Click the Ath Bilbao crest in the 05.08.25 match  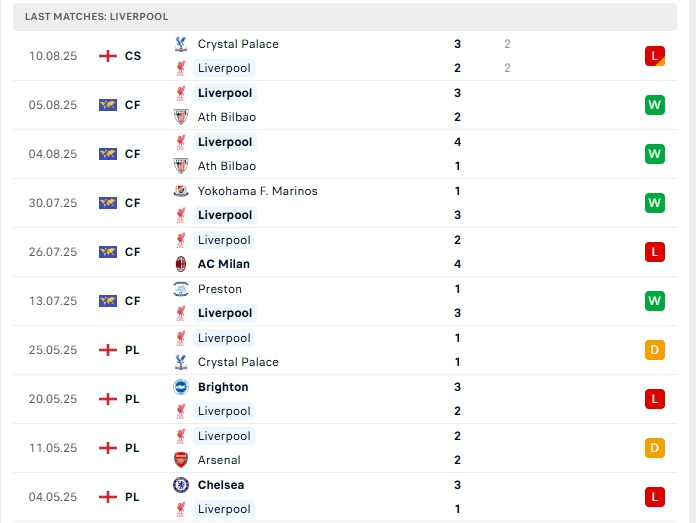(181, 117)
